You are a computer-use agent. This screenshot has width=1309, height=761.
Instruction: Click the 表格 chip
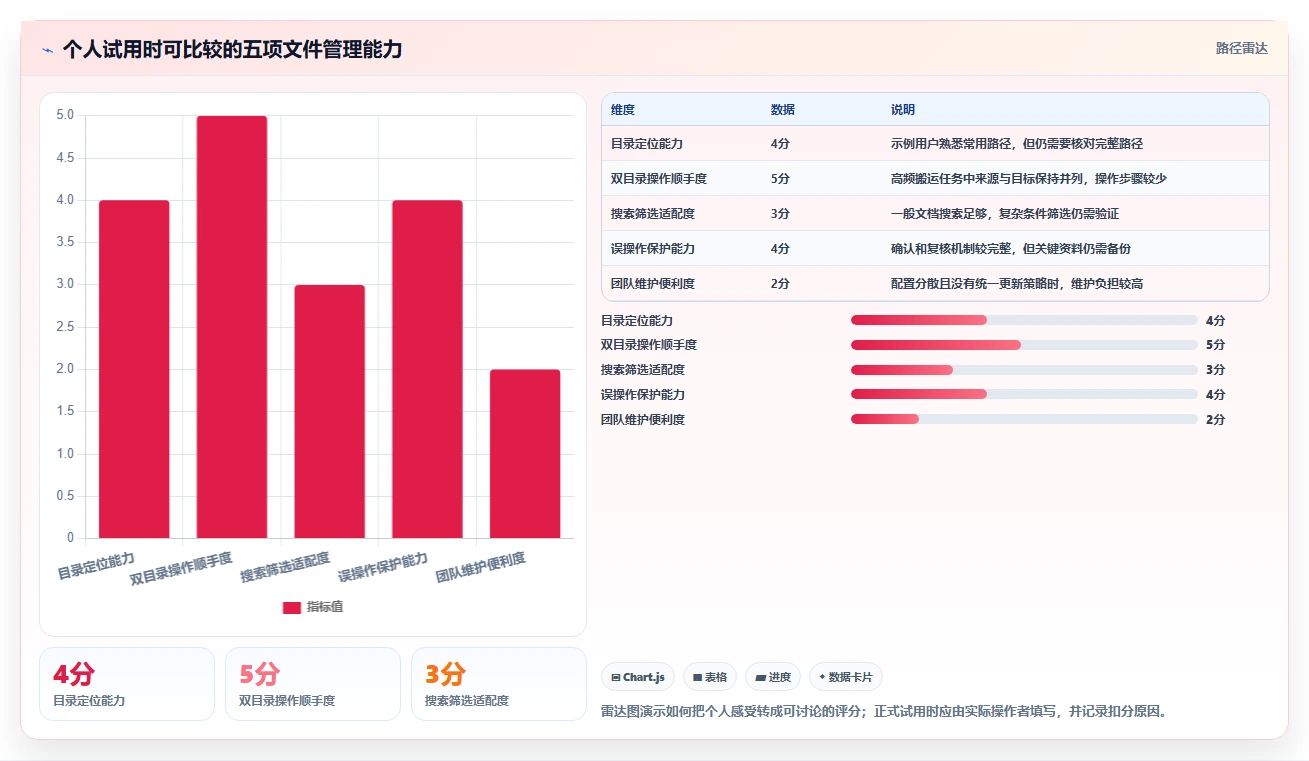(710, 677)
